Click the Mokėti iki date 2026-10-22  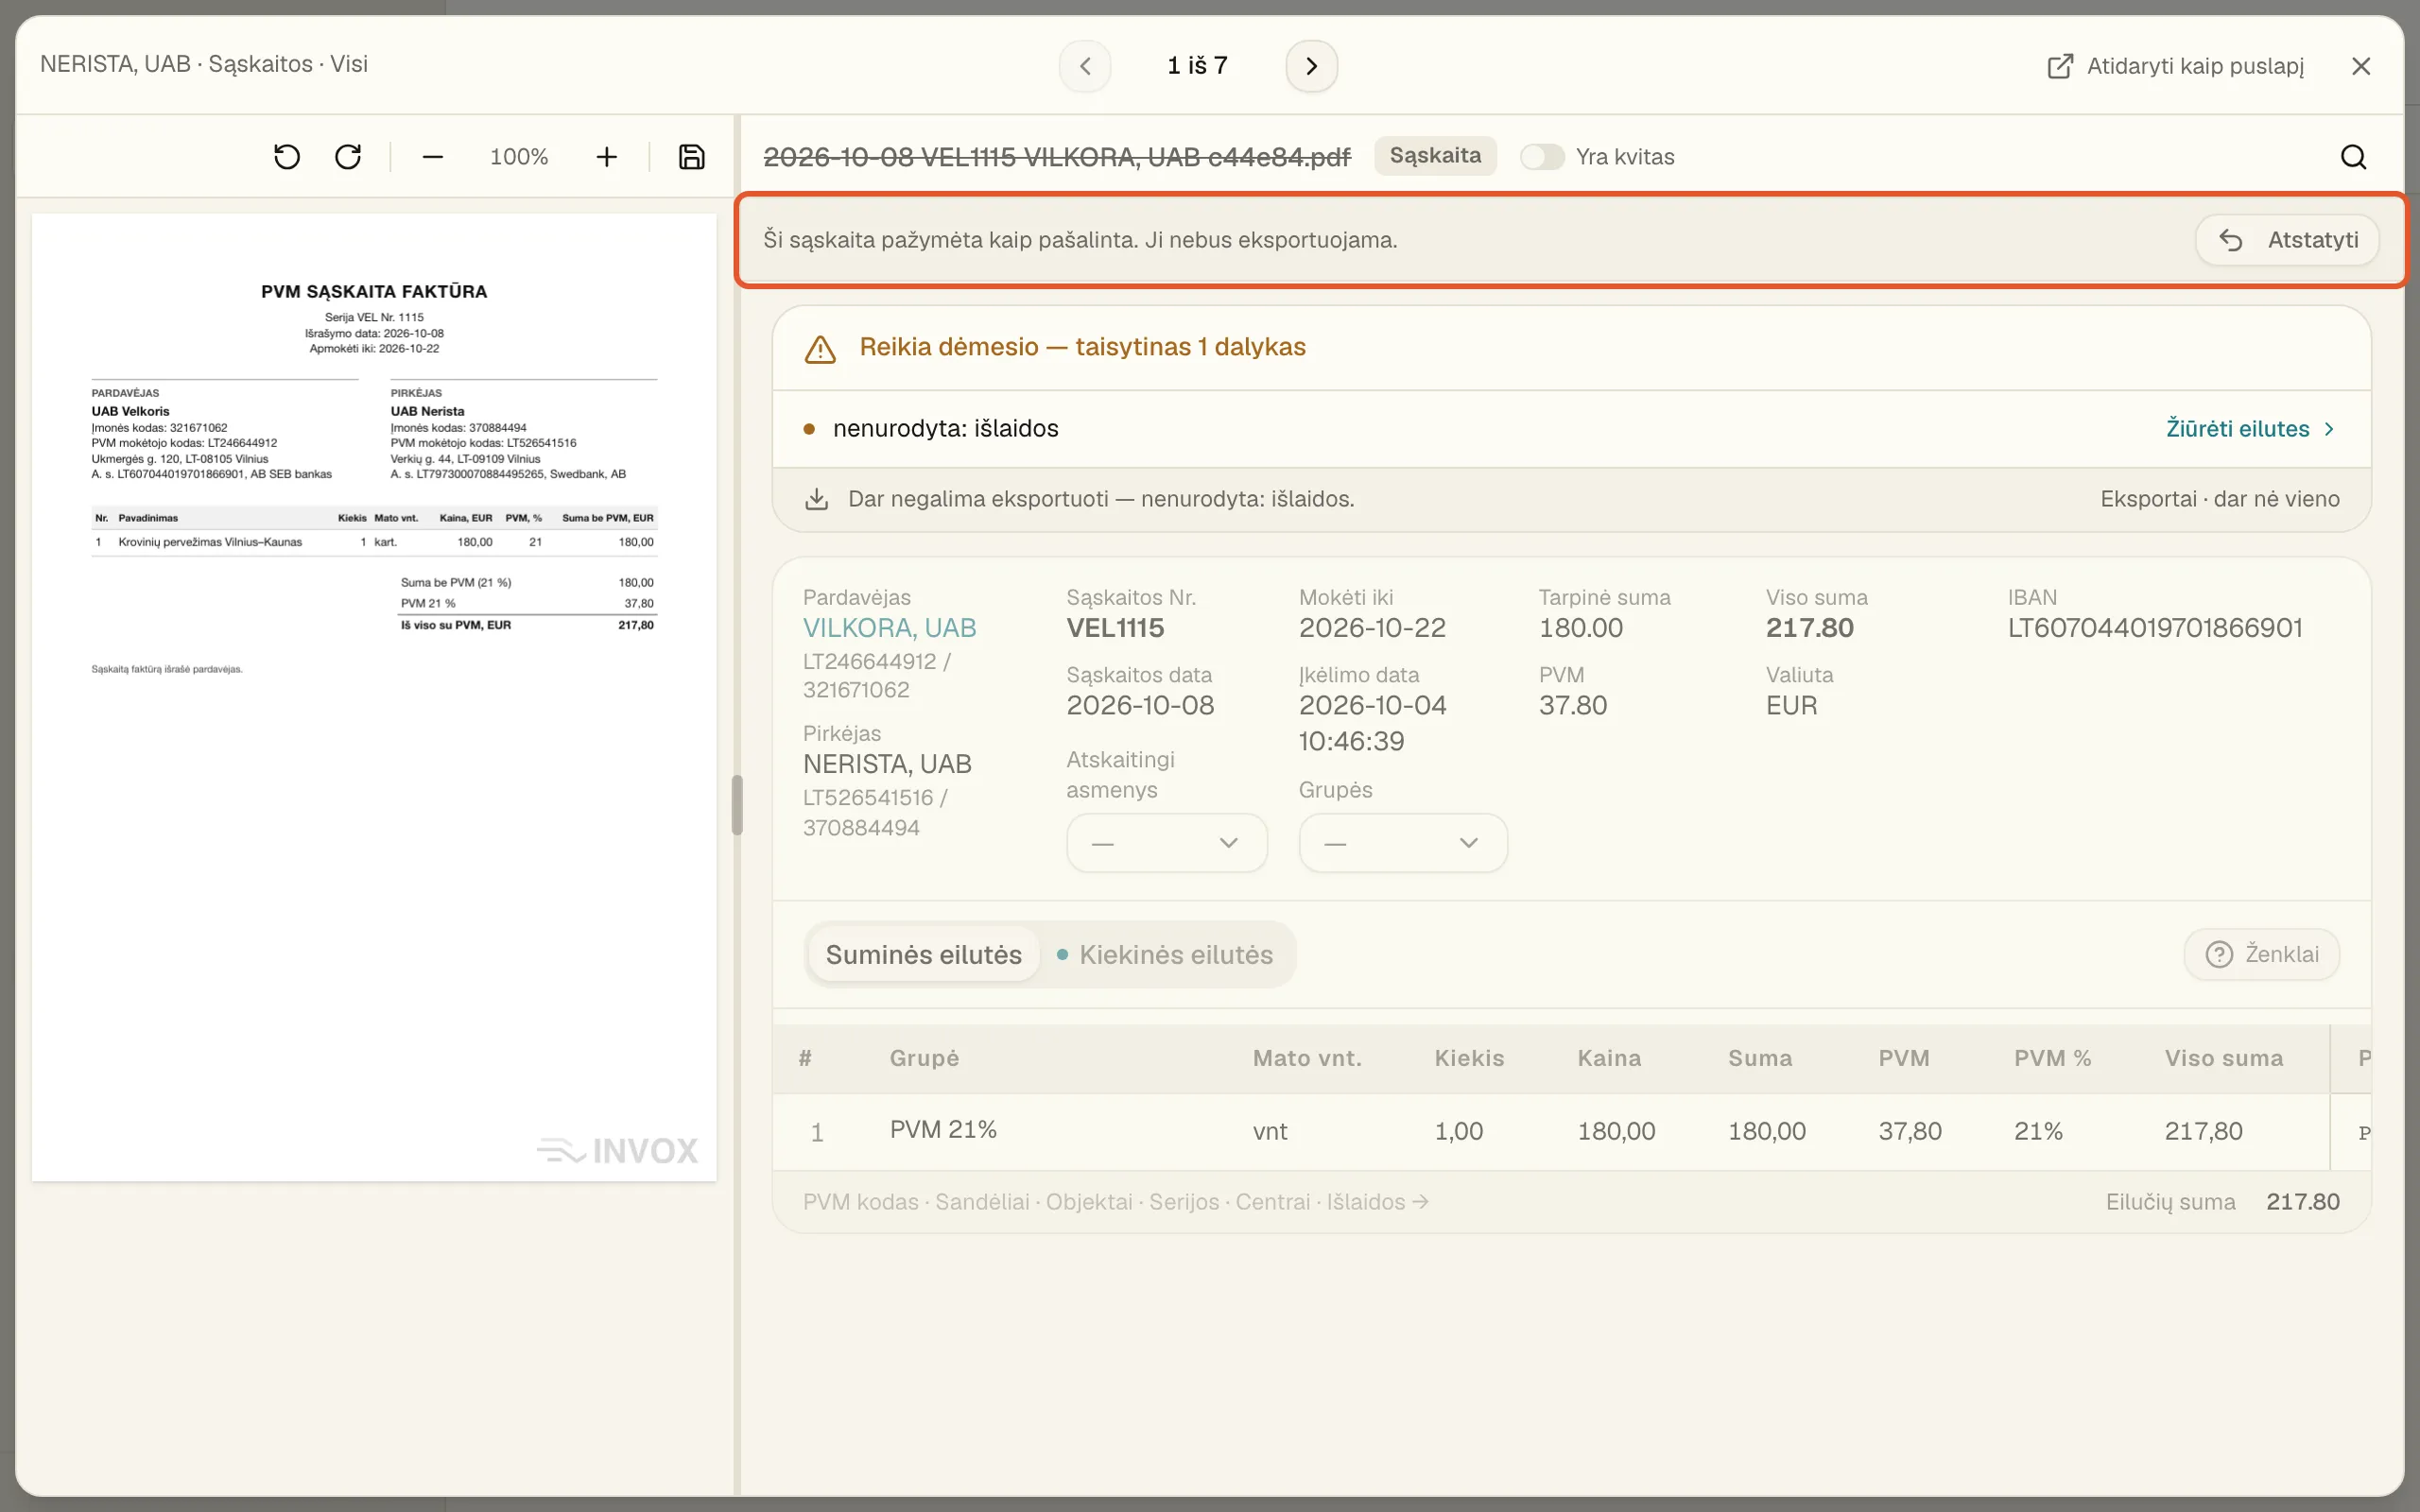pyautogui.click(x=1372, y=628)
